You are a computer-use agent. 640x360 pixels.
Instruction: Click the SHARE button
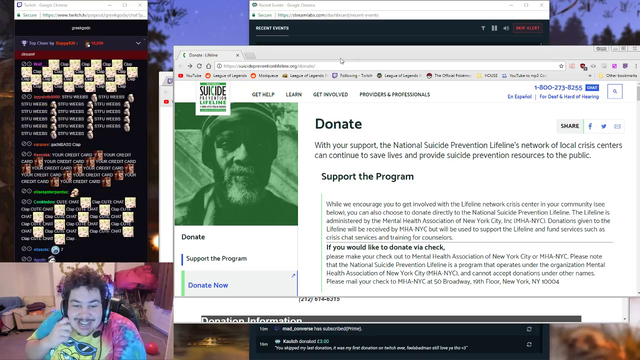570,126
